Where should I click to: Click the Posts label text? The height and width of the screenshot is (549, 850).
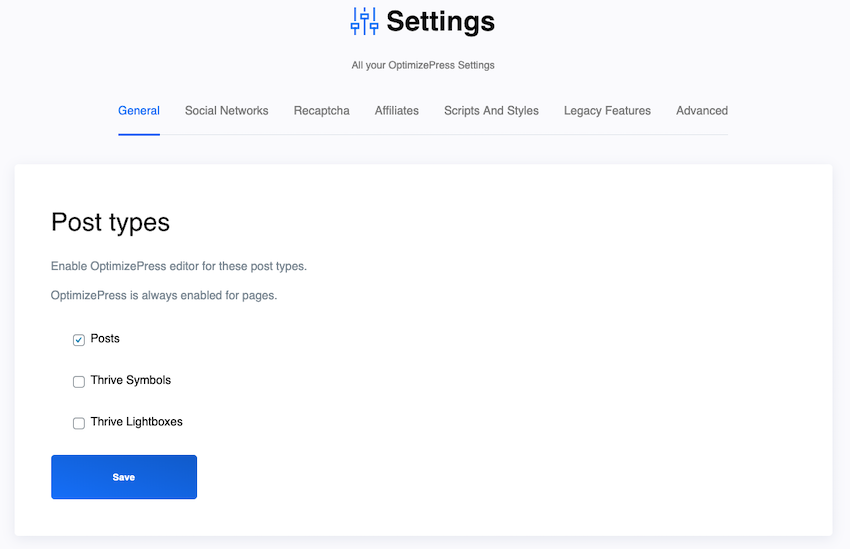105,339
